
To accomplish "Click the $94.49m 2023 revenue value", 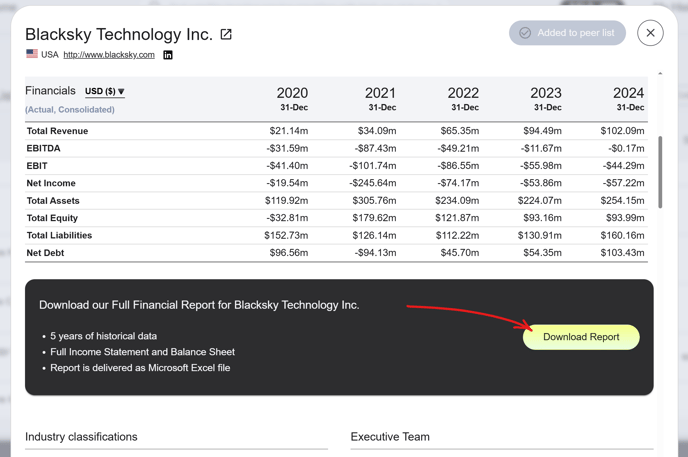I will tap(542, 131).
